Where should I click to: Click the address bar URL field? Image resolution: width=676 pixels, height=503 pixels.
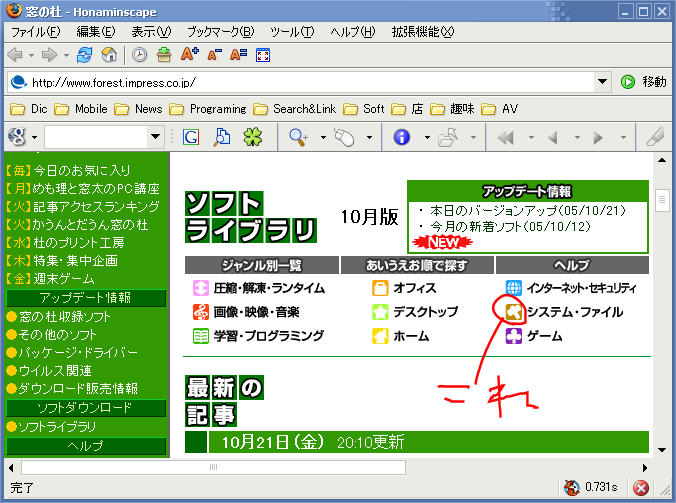pos(302,82)
